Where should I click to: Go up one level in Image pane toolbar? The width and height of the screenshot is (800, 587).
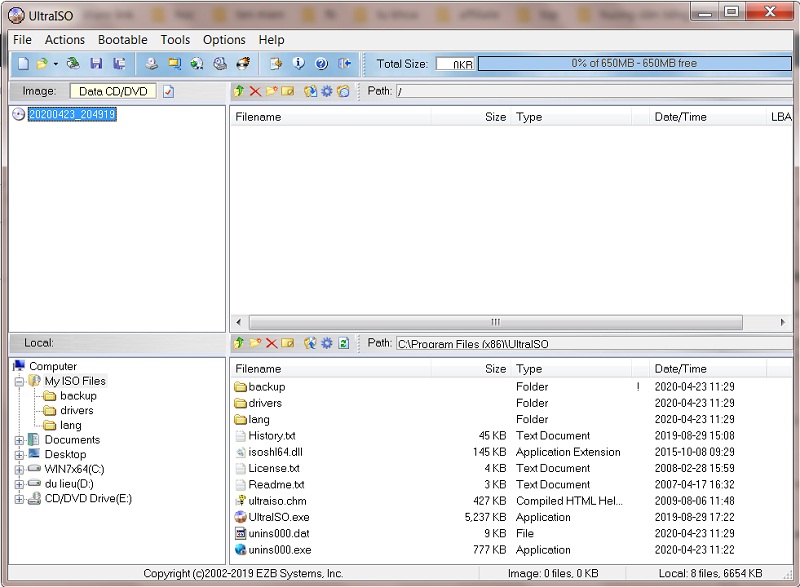click(x=238, y=91)
